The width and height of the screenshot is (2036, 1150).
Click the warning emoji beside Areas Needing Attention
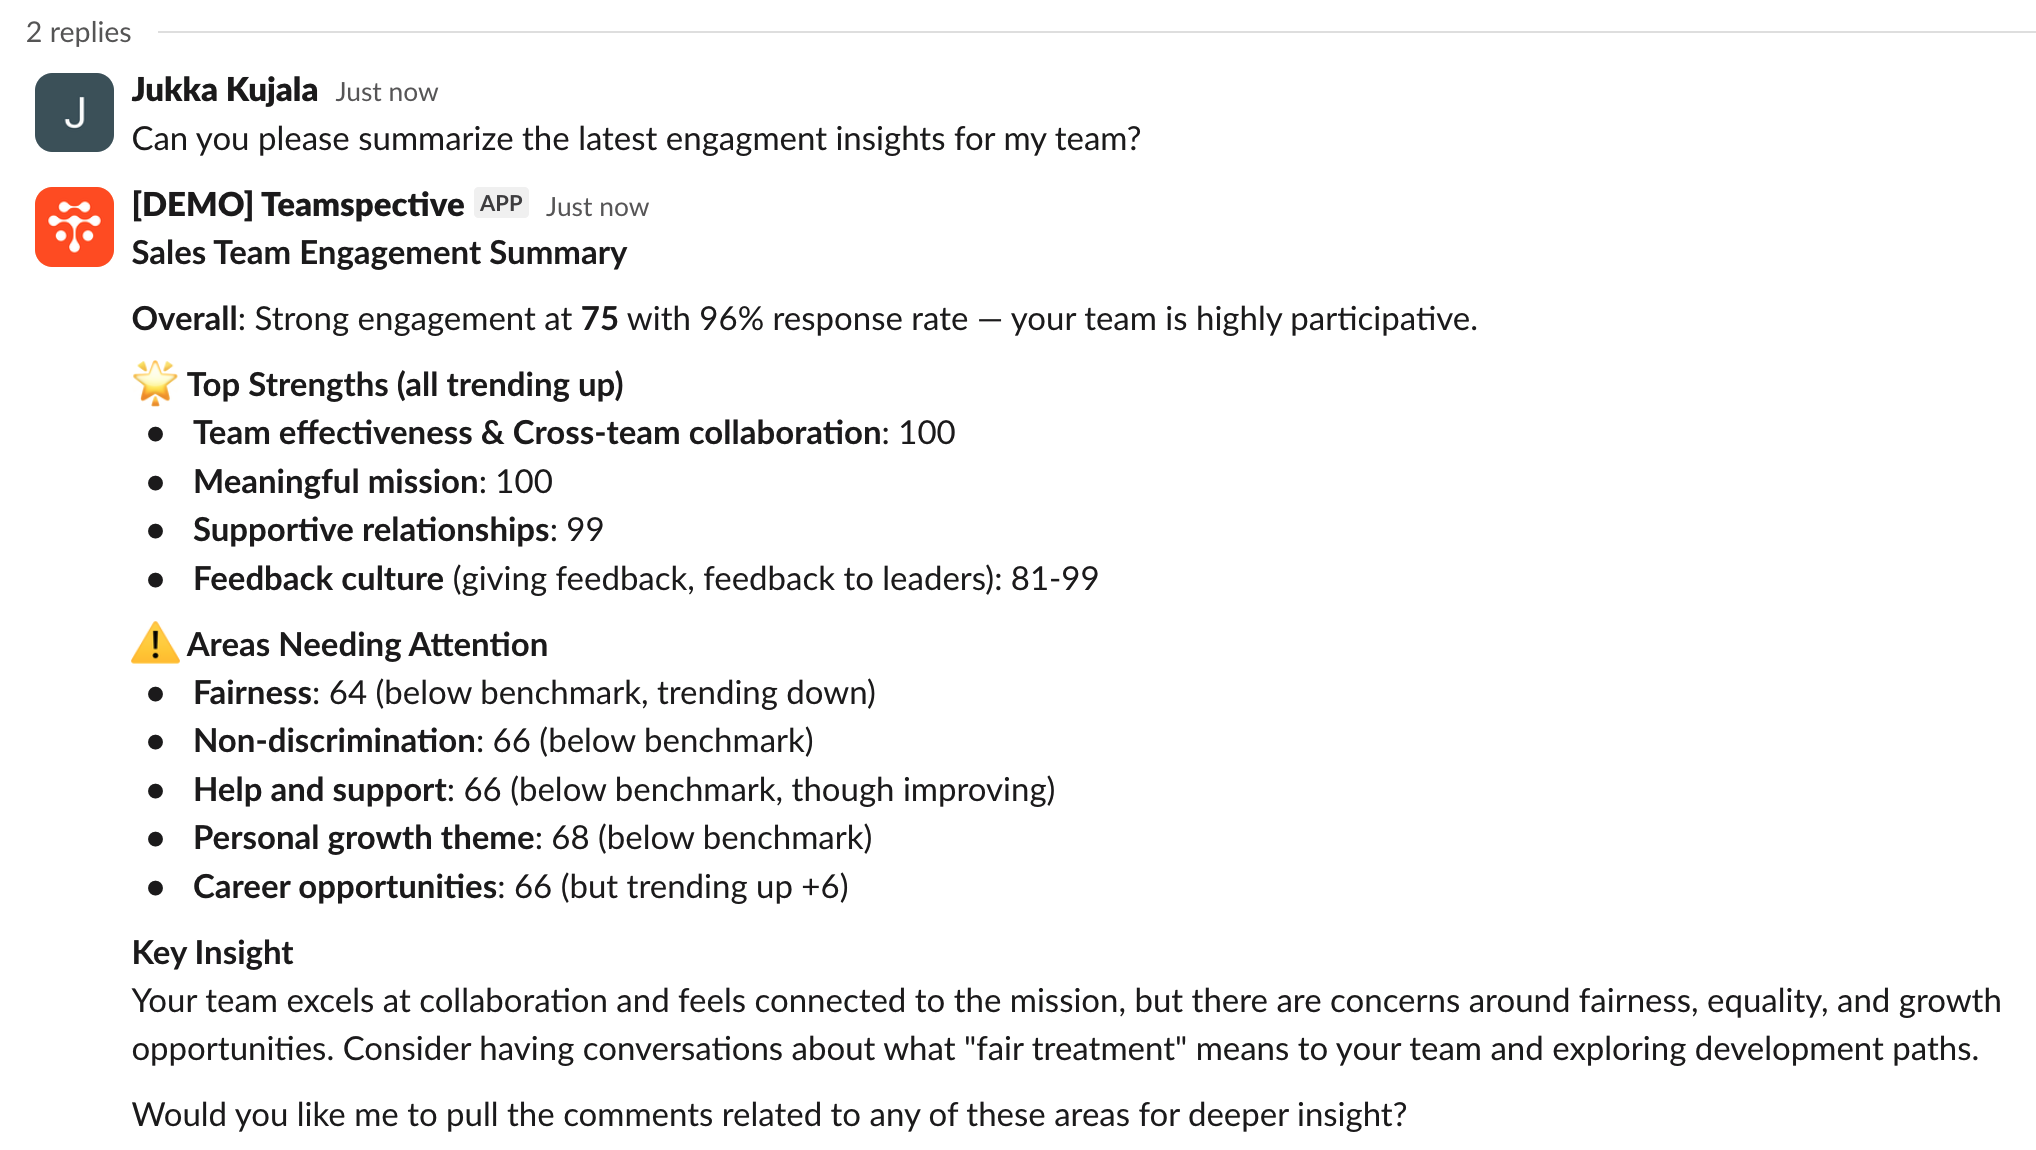[155, 644]
